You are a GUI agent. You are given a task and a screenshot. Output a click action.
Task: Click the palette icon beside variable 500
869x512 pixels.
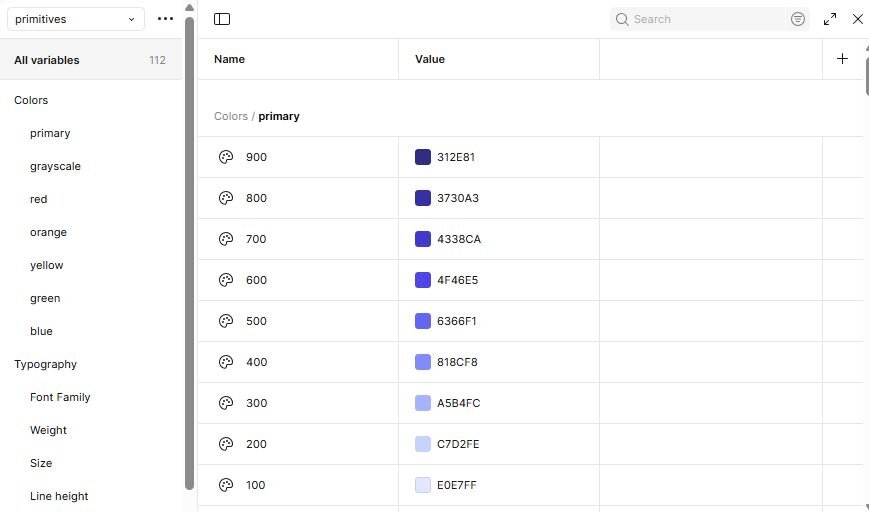226,321
